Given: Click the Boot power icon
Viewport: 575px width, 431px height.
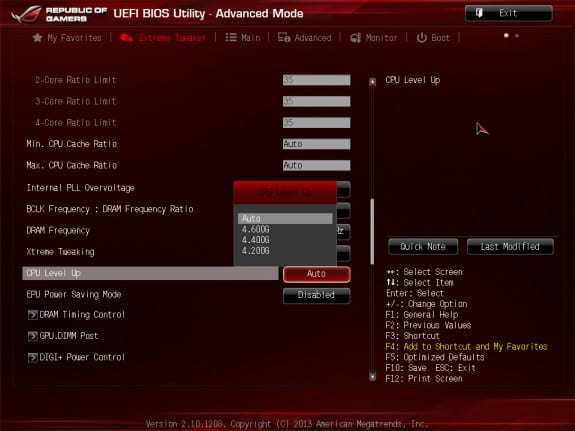Looking at the screenshot, I should click(x=422, y=37).
